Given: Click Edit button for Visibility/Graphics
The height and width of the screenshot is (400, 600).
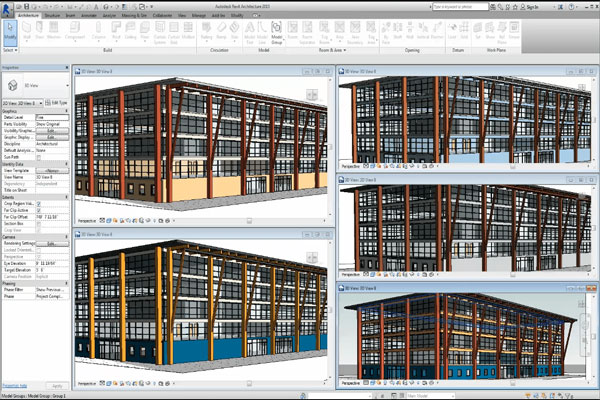Looking at the screenshot, I should coord(52,131).
